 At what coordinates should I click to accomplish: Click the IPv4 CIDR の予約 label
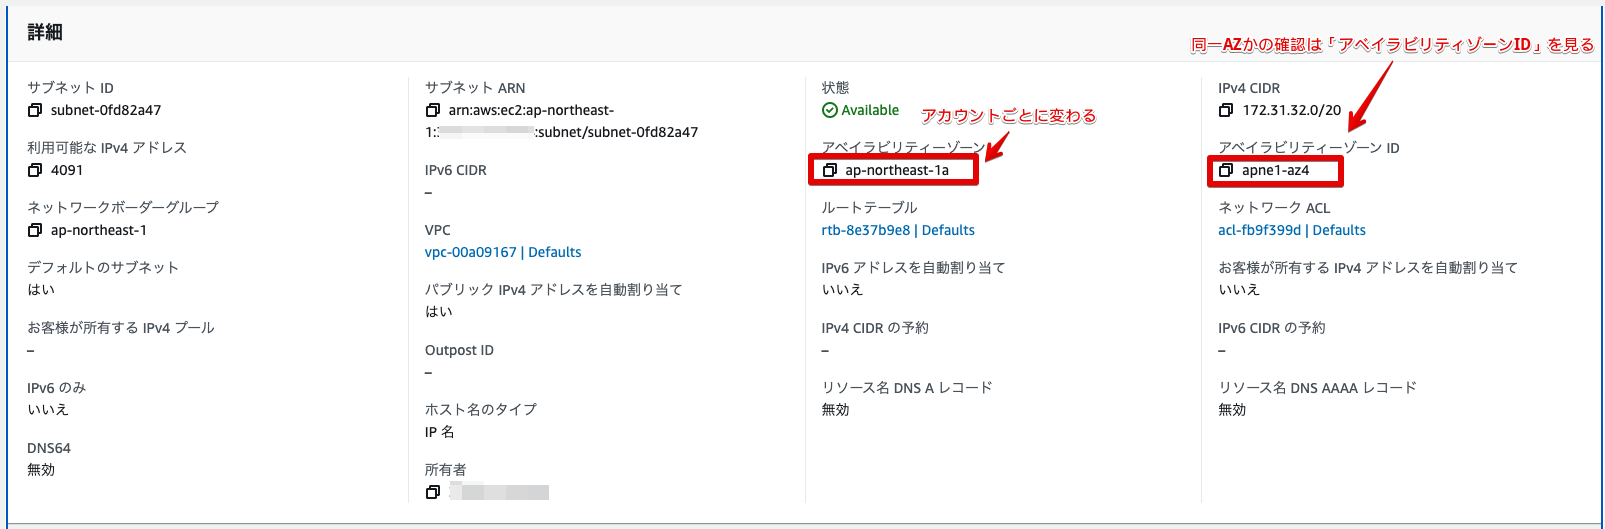[875, 328]
